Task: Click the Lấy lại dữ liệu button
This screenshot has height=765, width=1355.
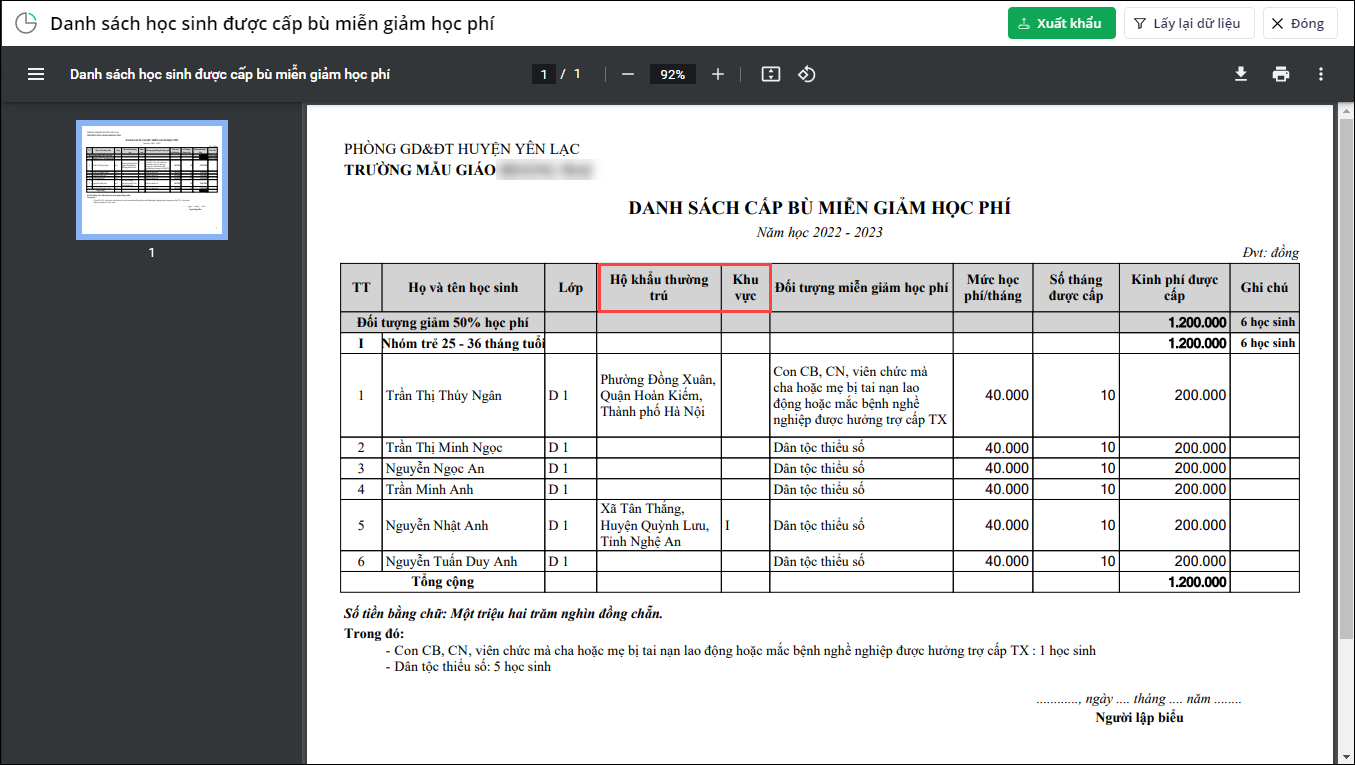Action: tap(1189, 23)
